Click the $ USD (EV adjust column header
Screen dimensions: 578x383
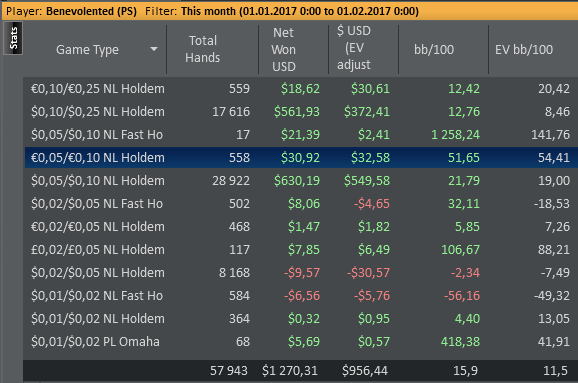click(354, 48)
